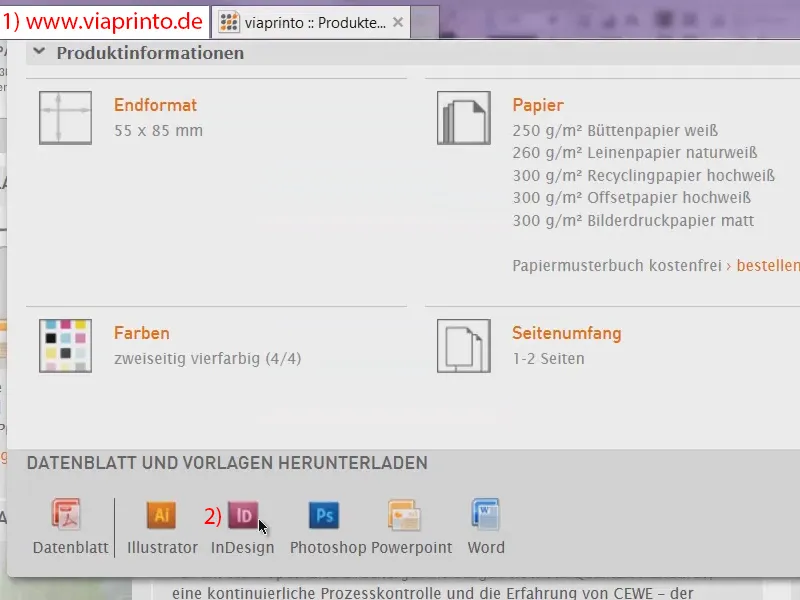This screenshot has width=800, height=600.
Task: Switch to the viaprinto :: Produkte tab
Action: 310,22
